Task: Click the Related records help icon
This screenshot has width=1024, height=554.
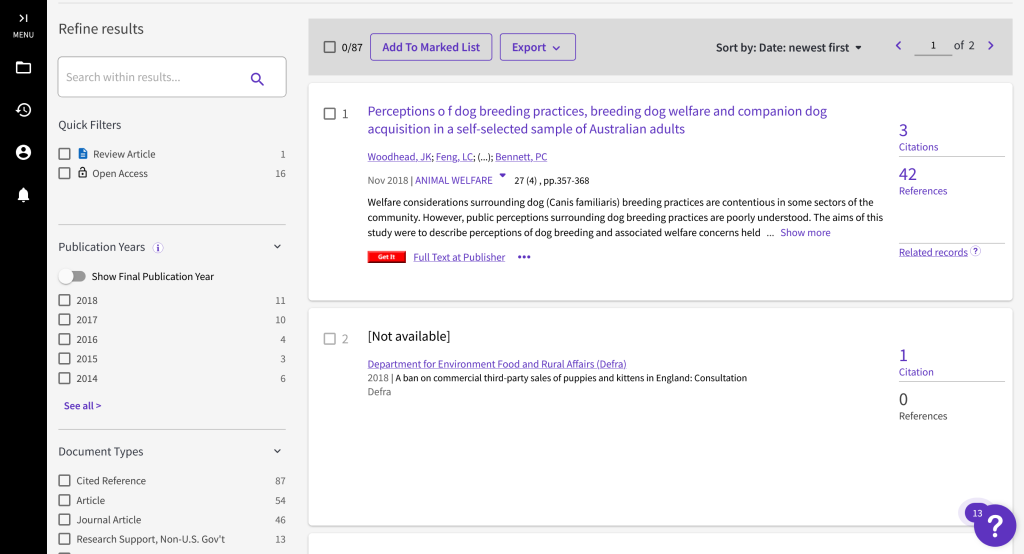Action: (975, 251)
